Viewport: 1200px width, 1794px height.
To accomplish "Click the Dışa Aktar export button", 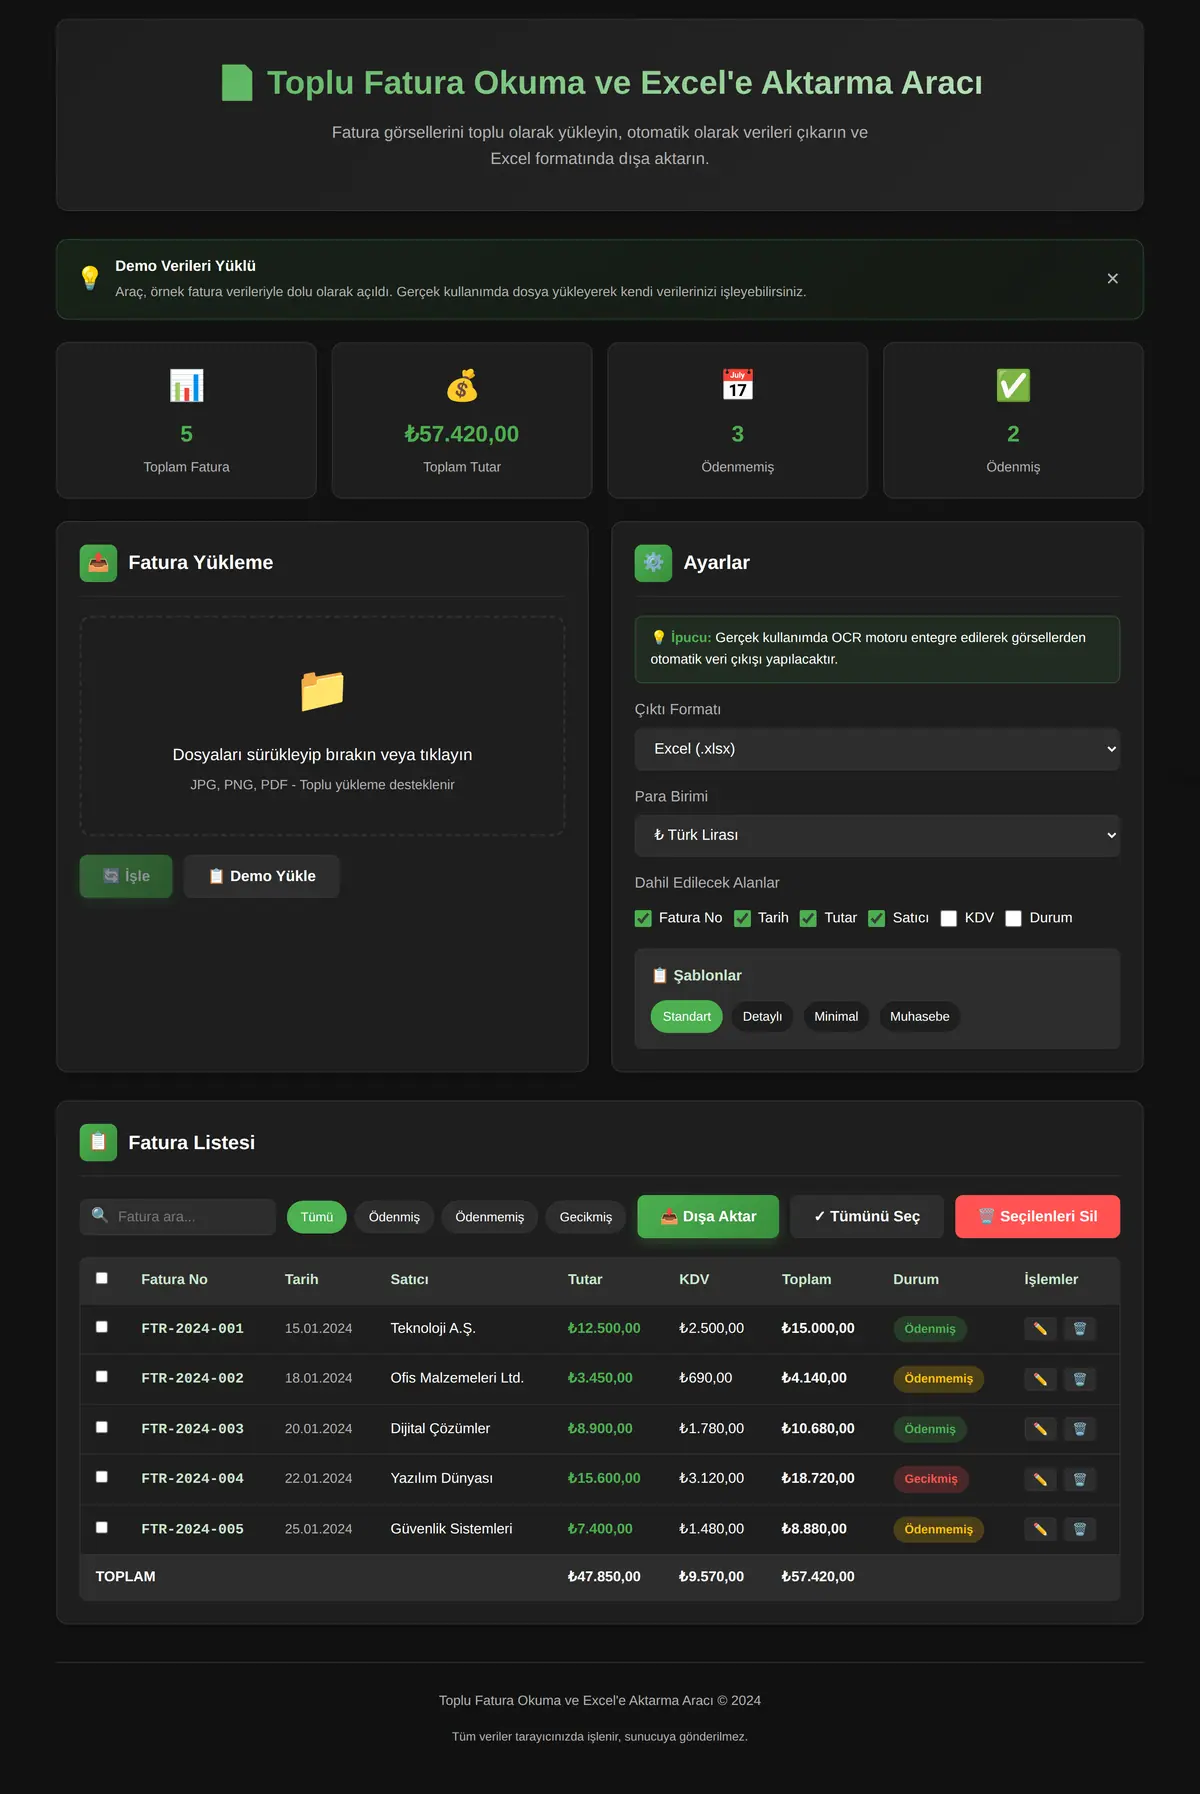I will coord(708,1217).
